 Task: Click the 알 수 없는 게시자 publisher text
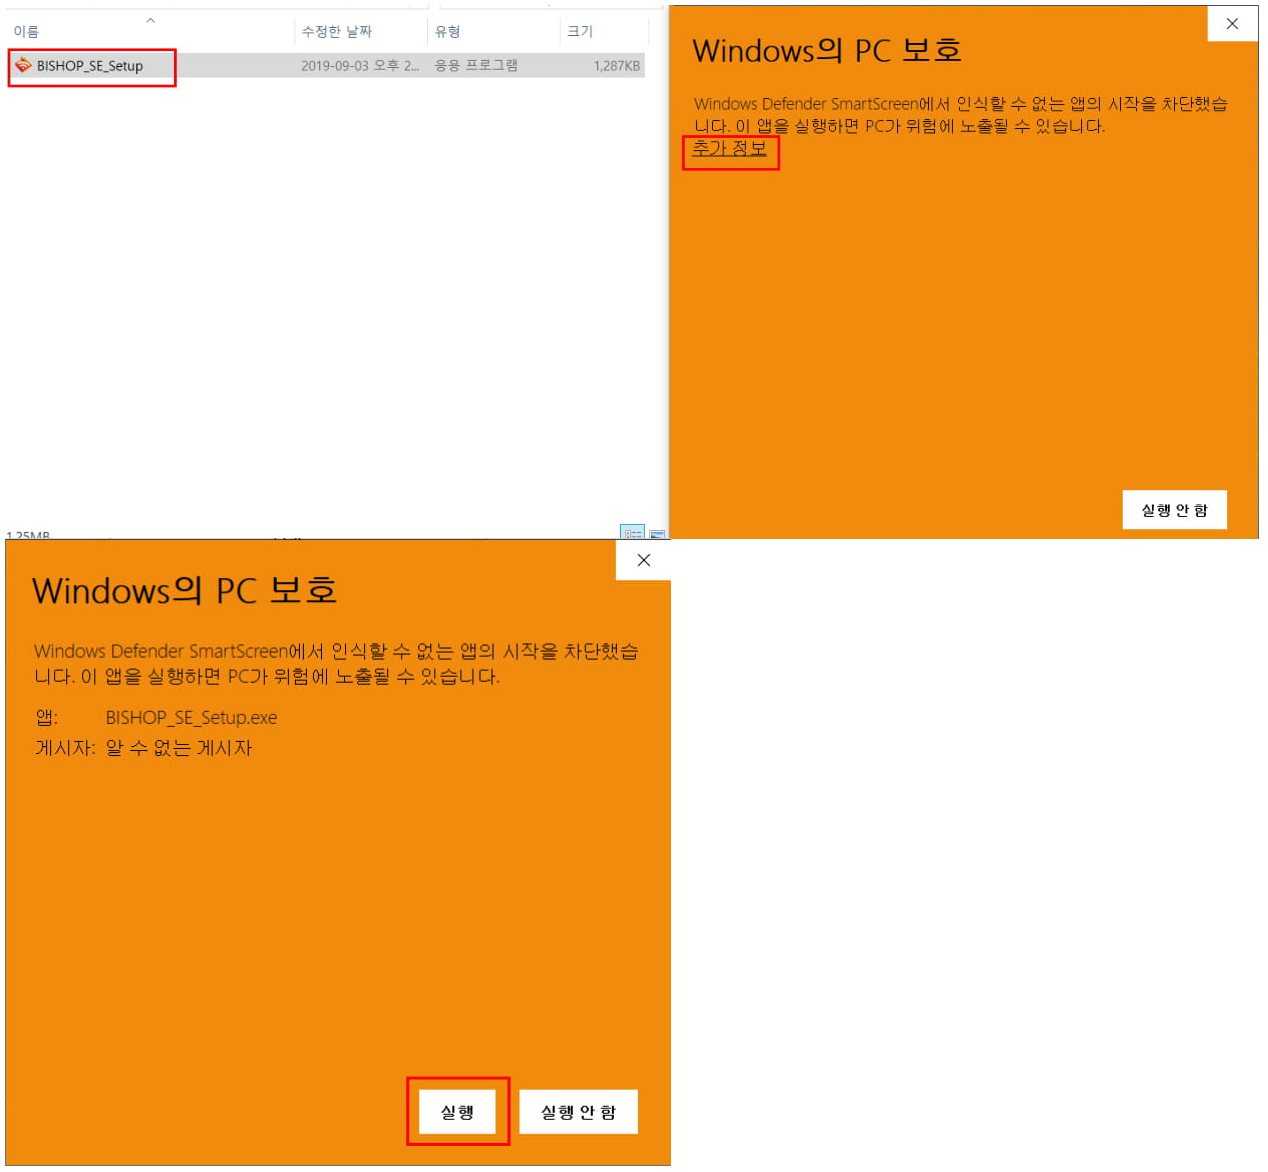pyautogui.click(x=179, y=748)
